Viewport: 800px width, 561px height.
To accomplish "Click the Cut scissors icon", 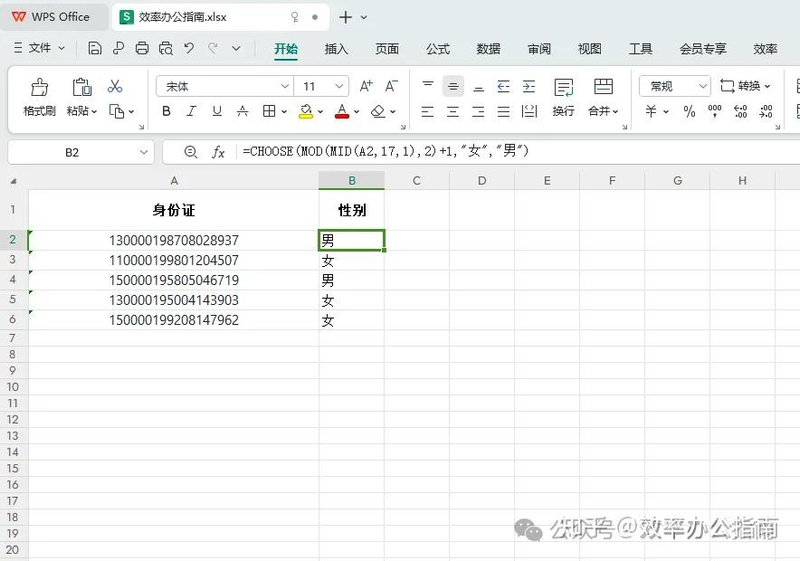I will (115, 86).
